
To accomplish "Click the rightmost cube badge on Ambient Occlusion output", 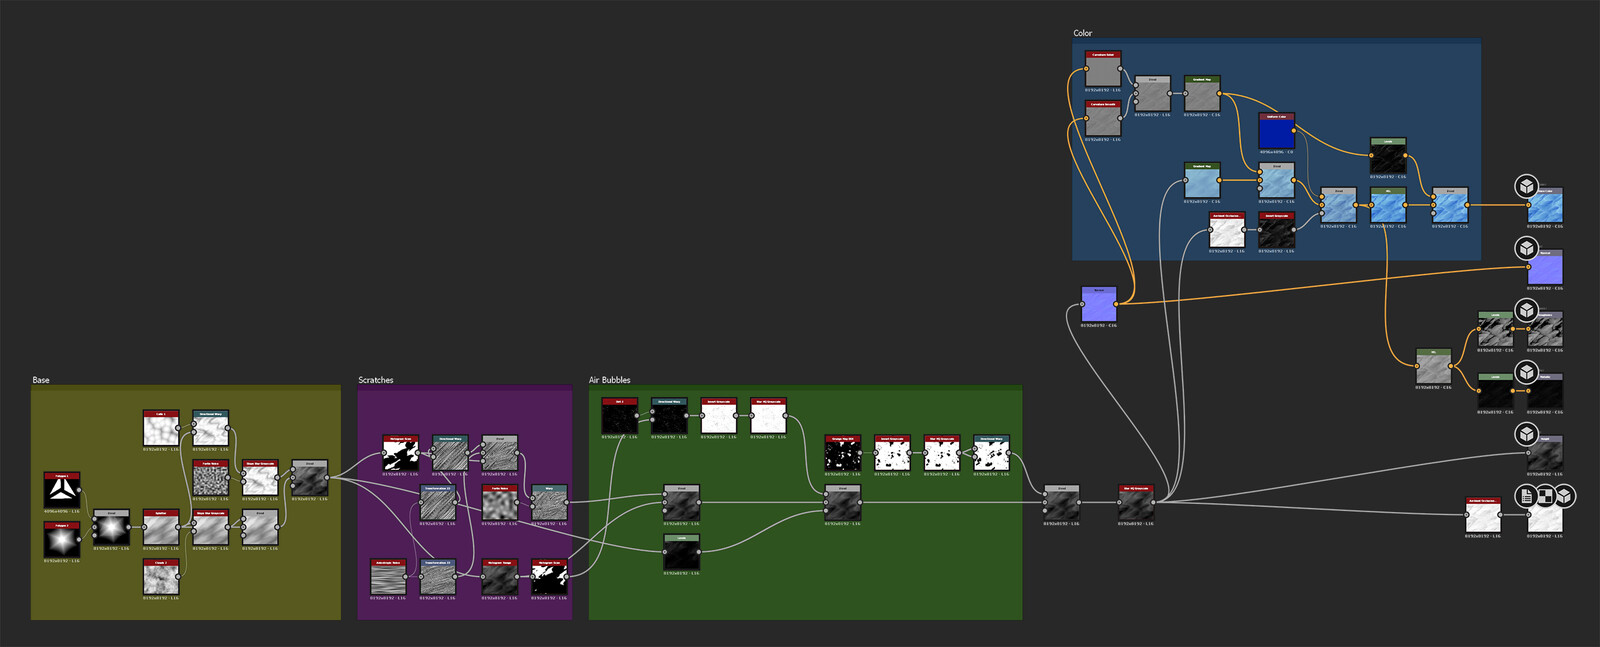I will pos(1565,496).
